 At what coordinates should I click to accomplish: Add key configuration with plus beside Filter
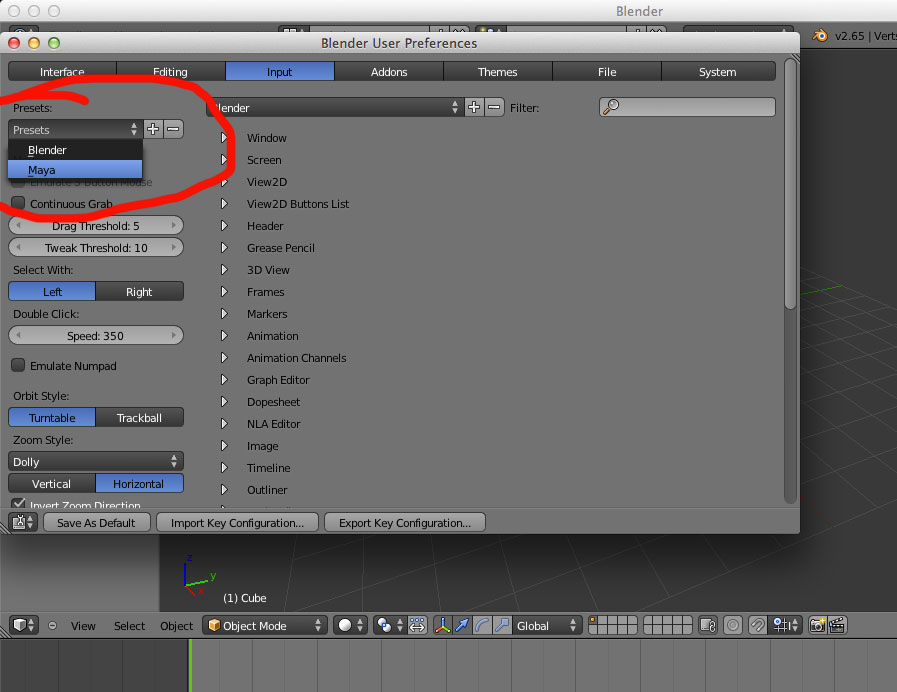(474, 107)
